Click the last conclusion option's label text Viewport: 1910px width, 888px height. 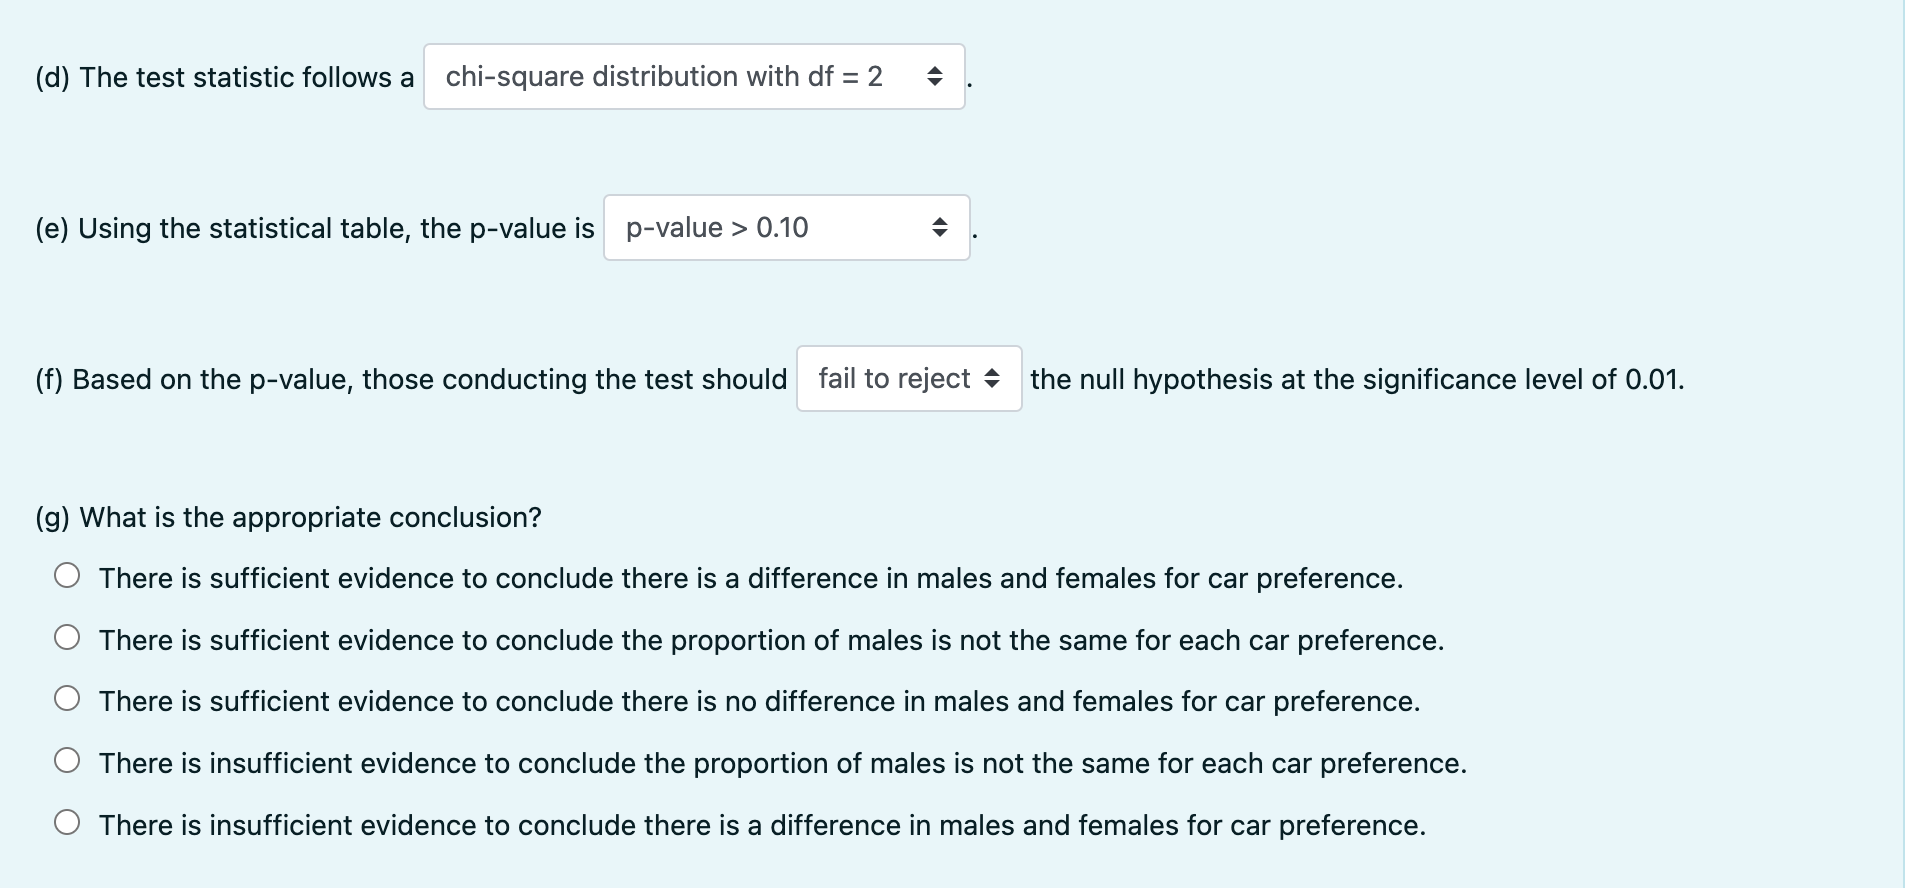point(760,825)
